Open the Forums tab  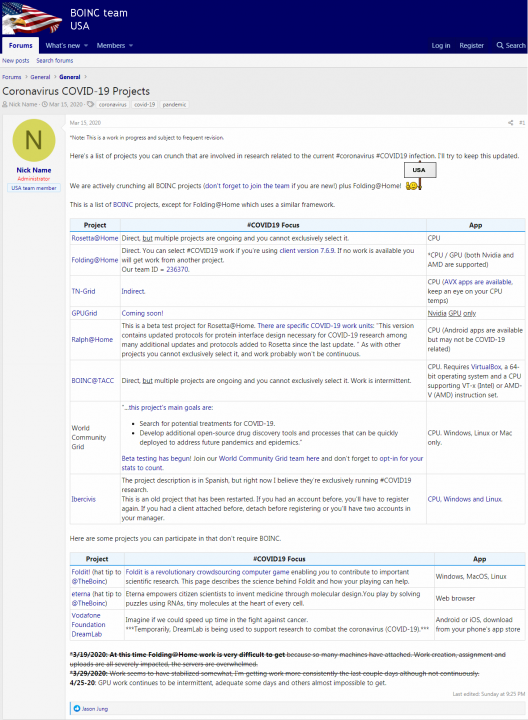coord(21,45)
